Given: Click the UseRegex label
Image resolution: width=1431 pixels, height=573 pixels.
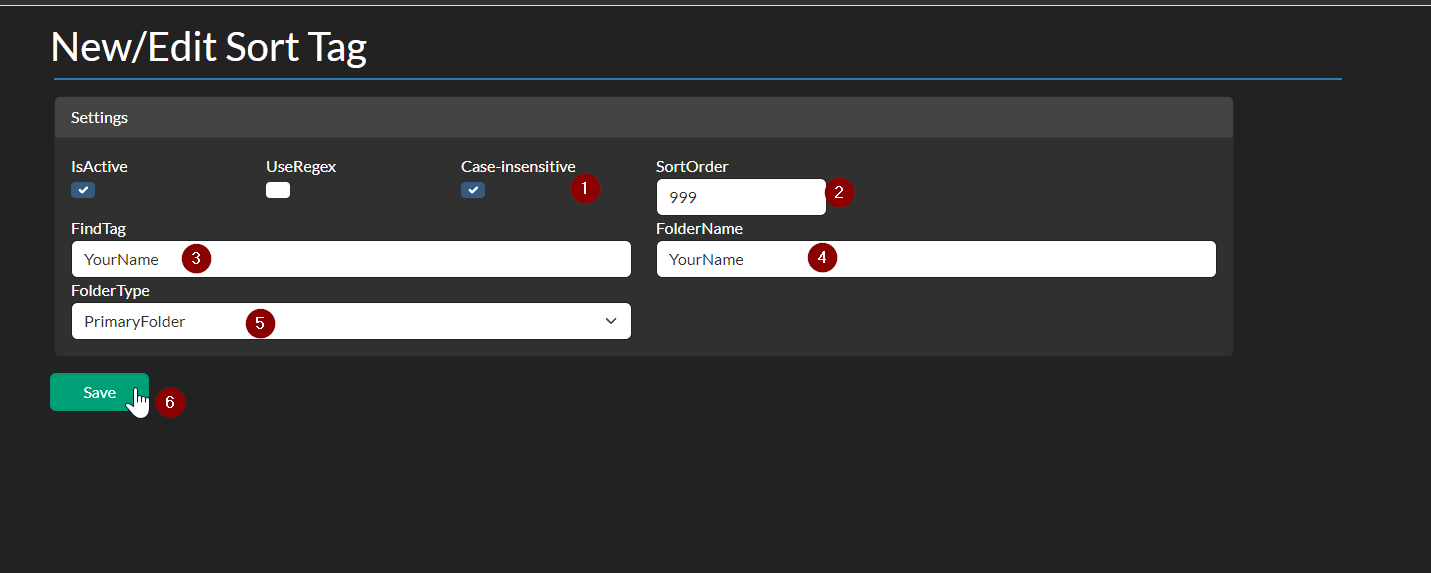Looking at the screenshot, I should [x=301, y=167].
